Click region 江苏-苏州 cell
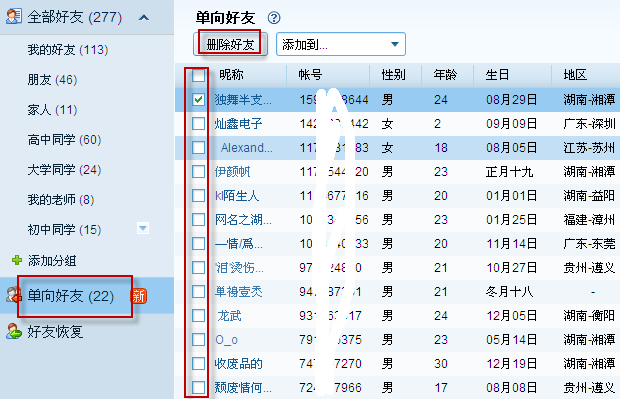This screenshot has width=620, height=399. coord(589,147)
